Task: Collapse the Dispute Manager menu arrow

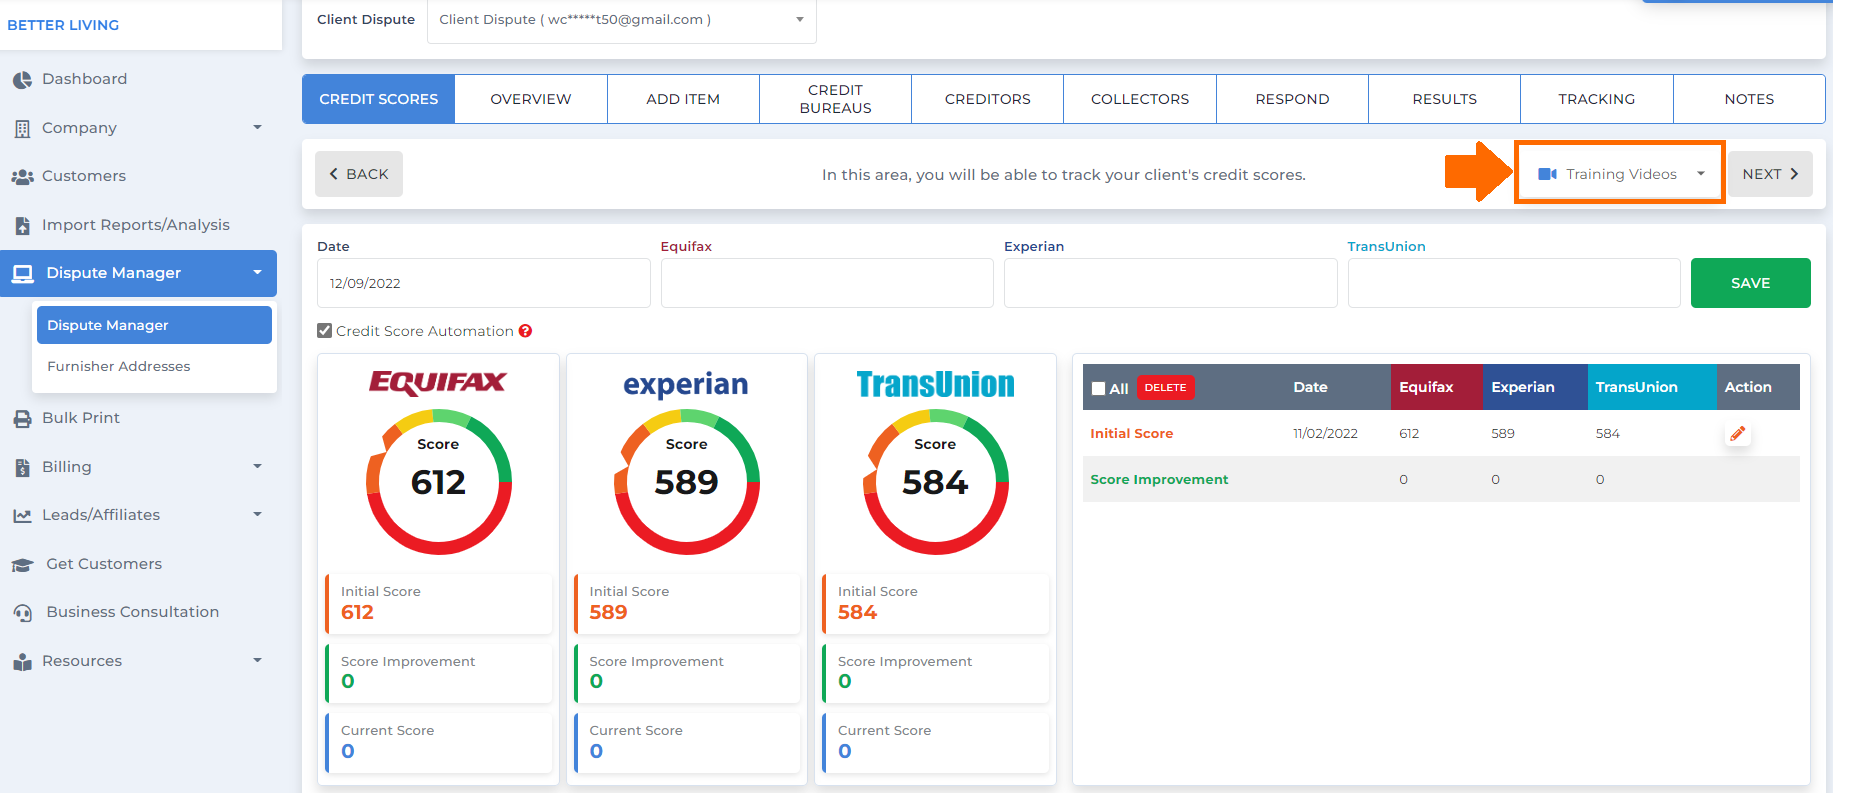Action: (257, 273)
